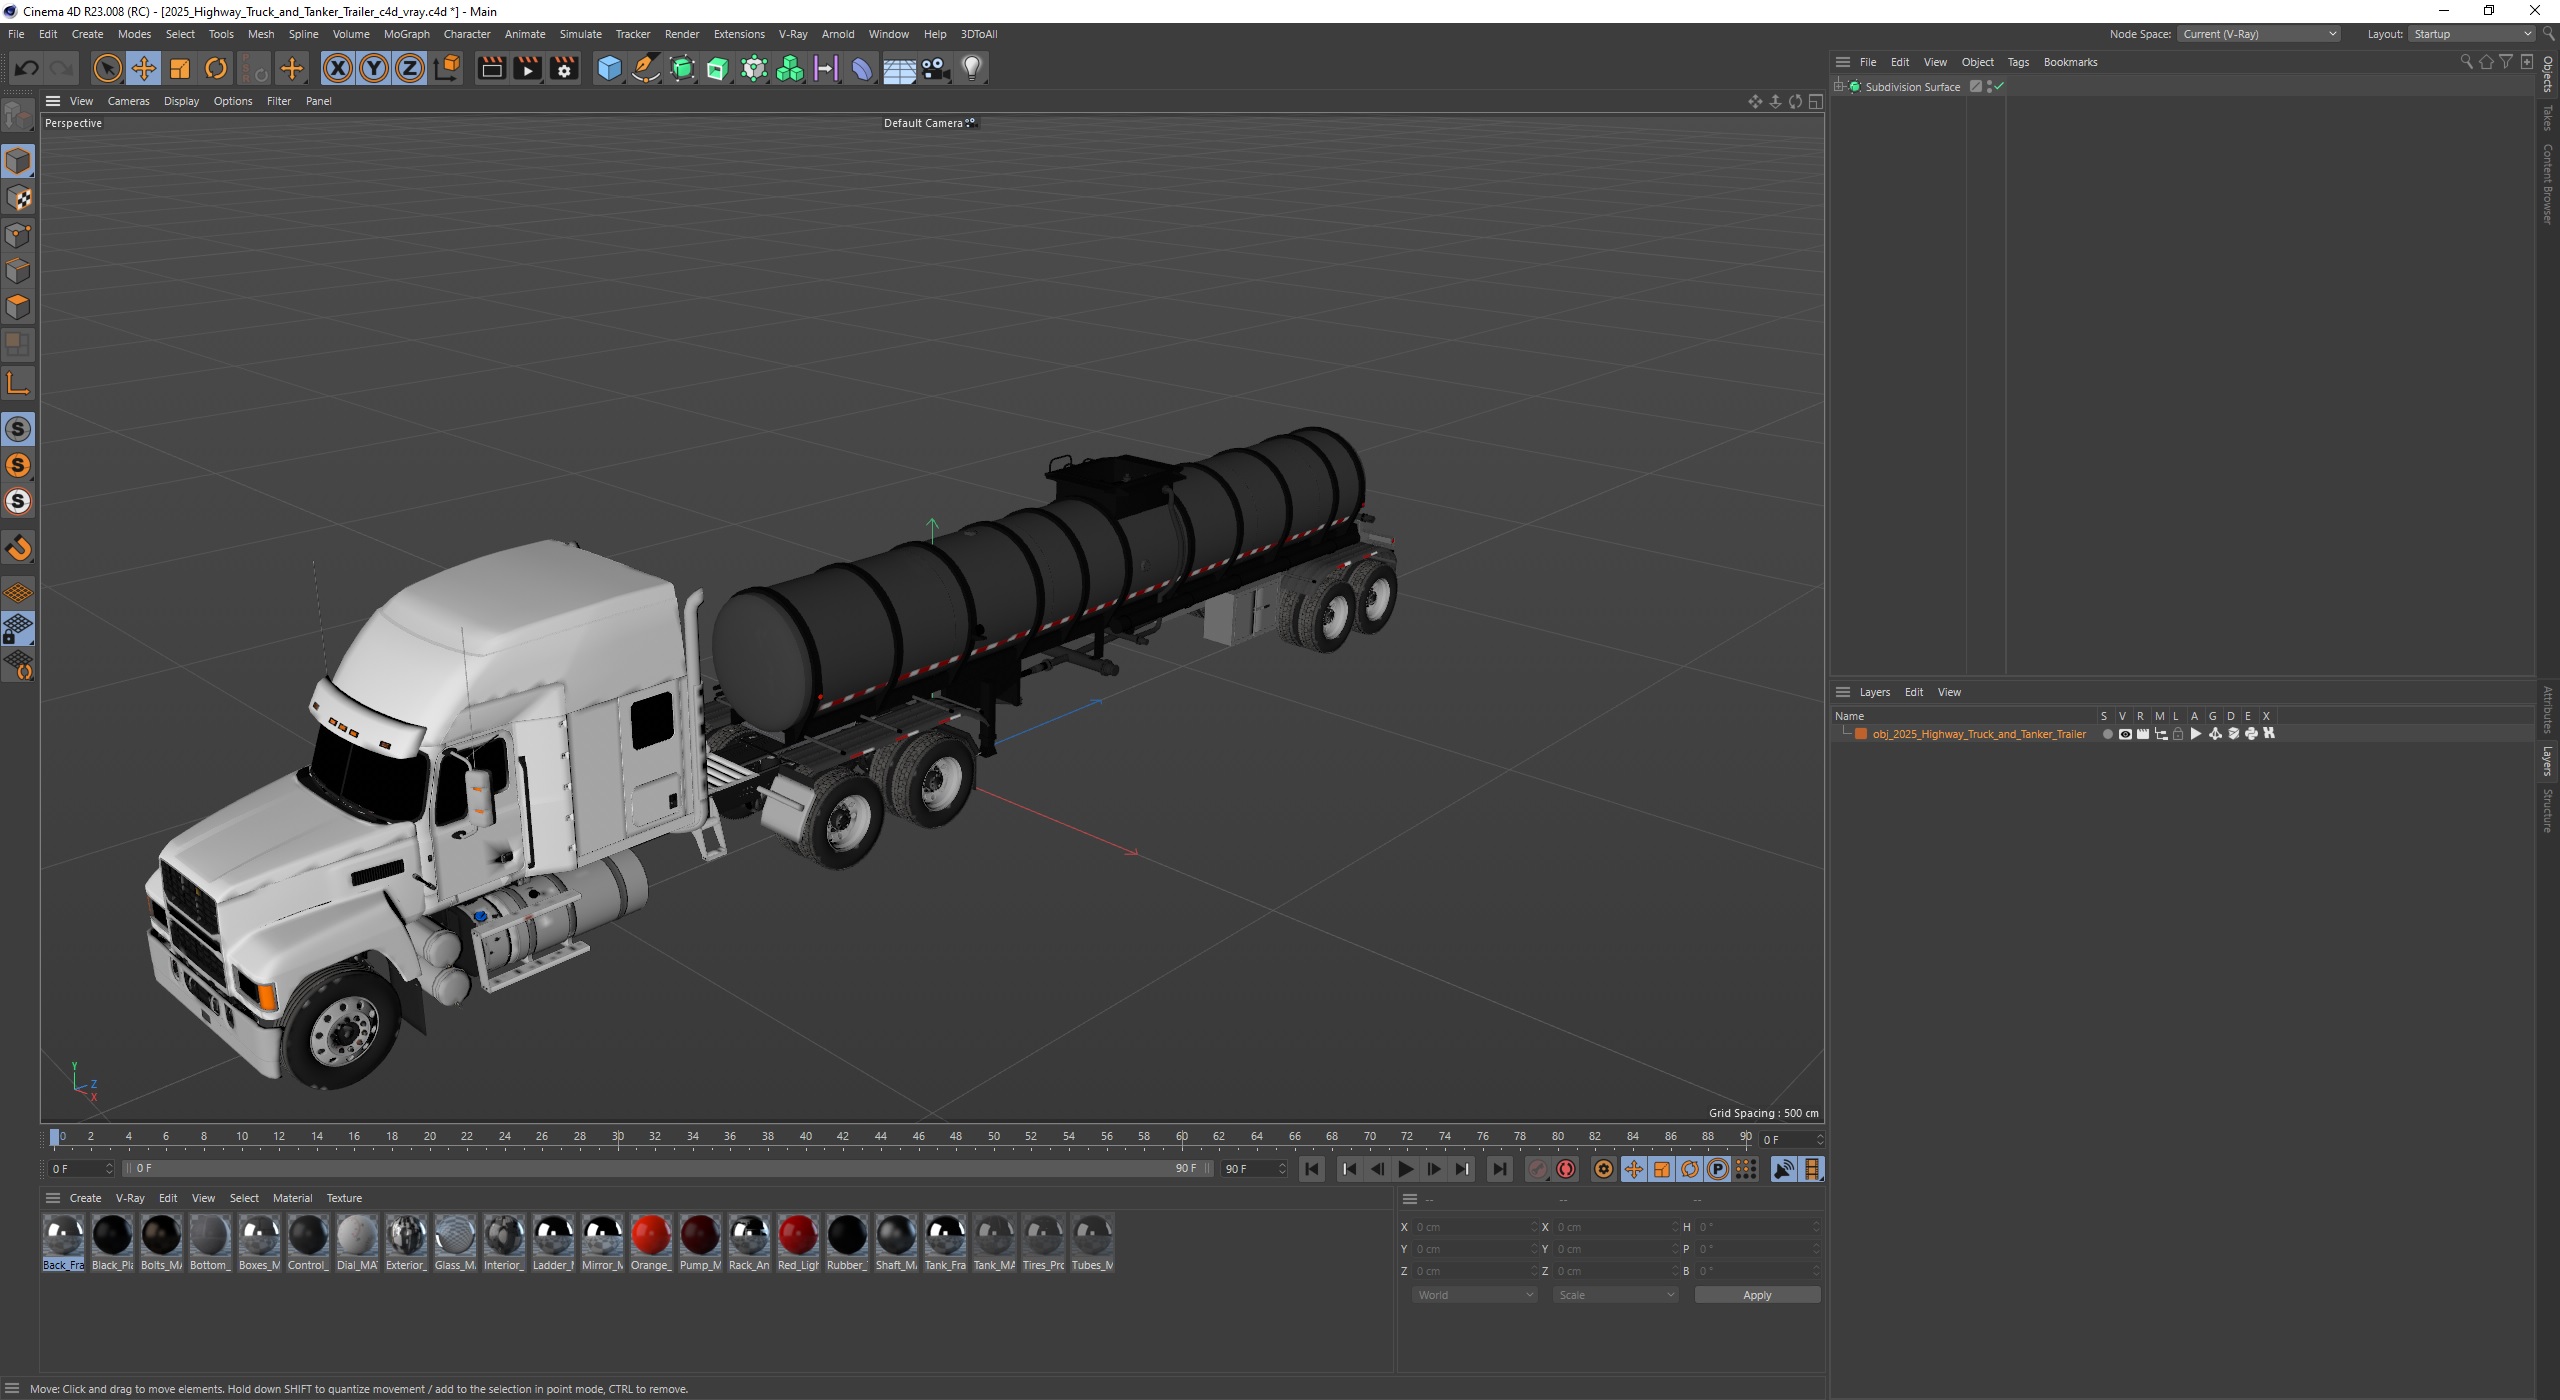
Task: Open the Layout Startup dropdown
Action: (x=2471, y=34)
